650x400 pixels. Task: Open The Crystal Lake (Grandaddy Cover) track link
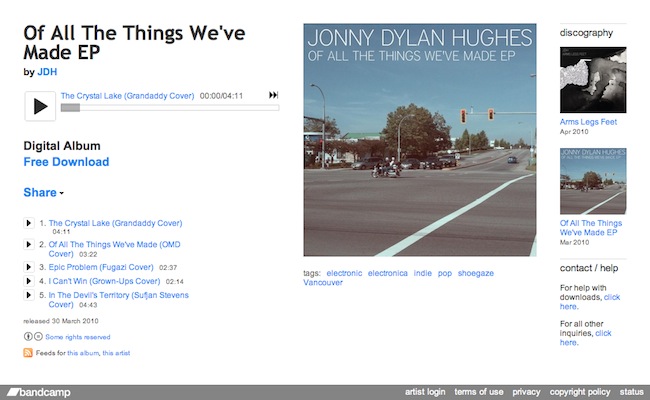(x=115, y=223)
